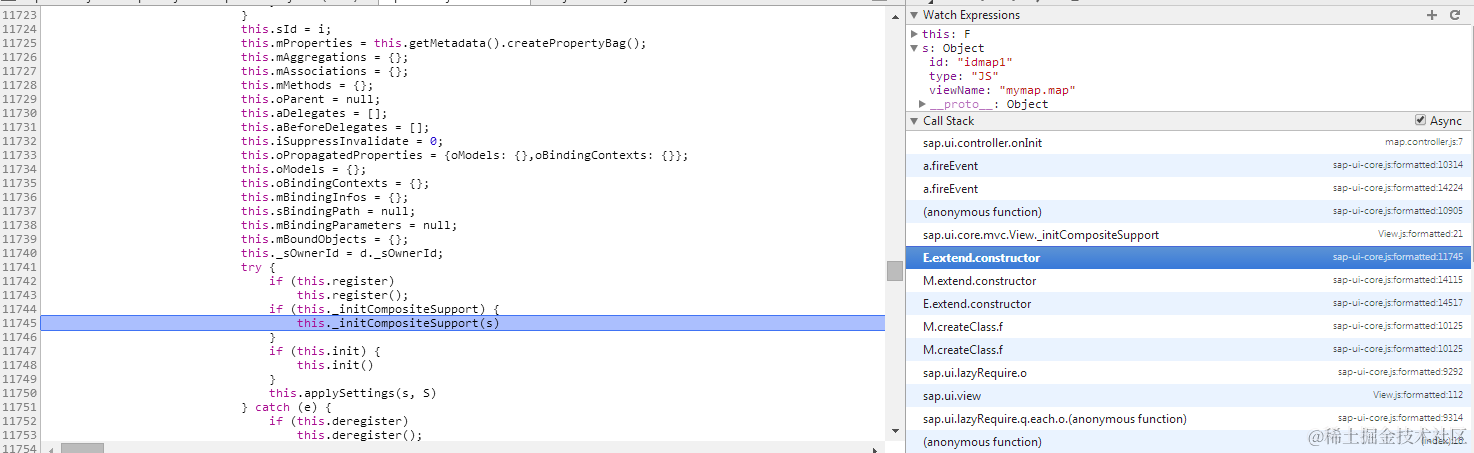Click the code line this._sOwnerId = d._sOwnerId;
Image resolution: width=1474 pixels, height=453 pixels.
[x=342, y=253]
